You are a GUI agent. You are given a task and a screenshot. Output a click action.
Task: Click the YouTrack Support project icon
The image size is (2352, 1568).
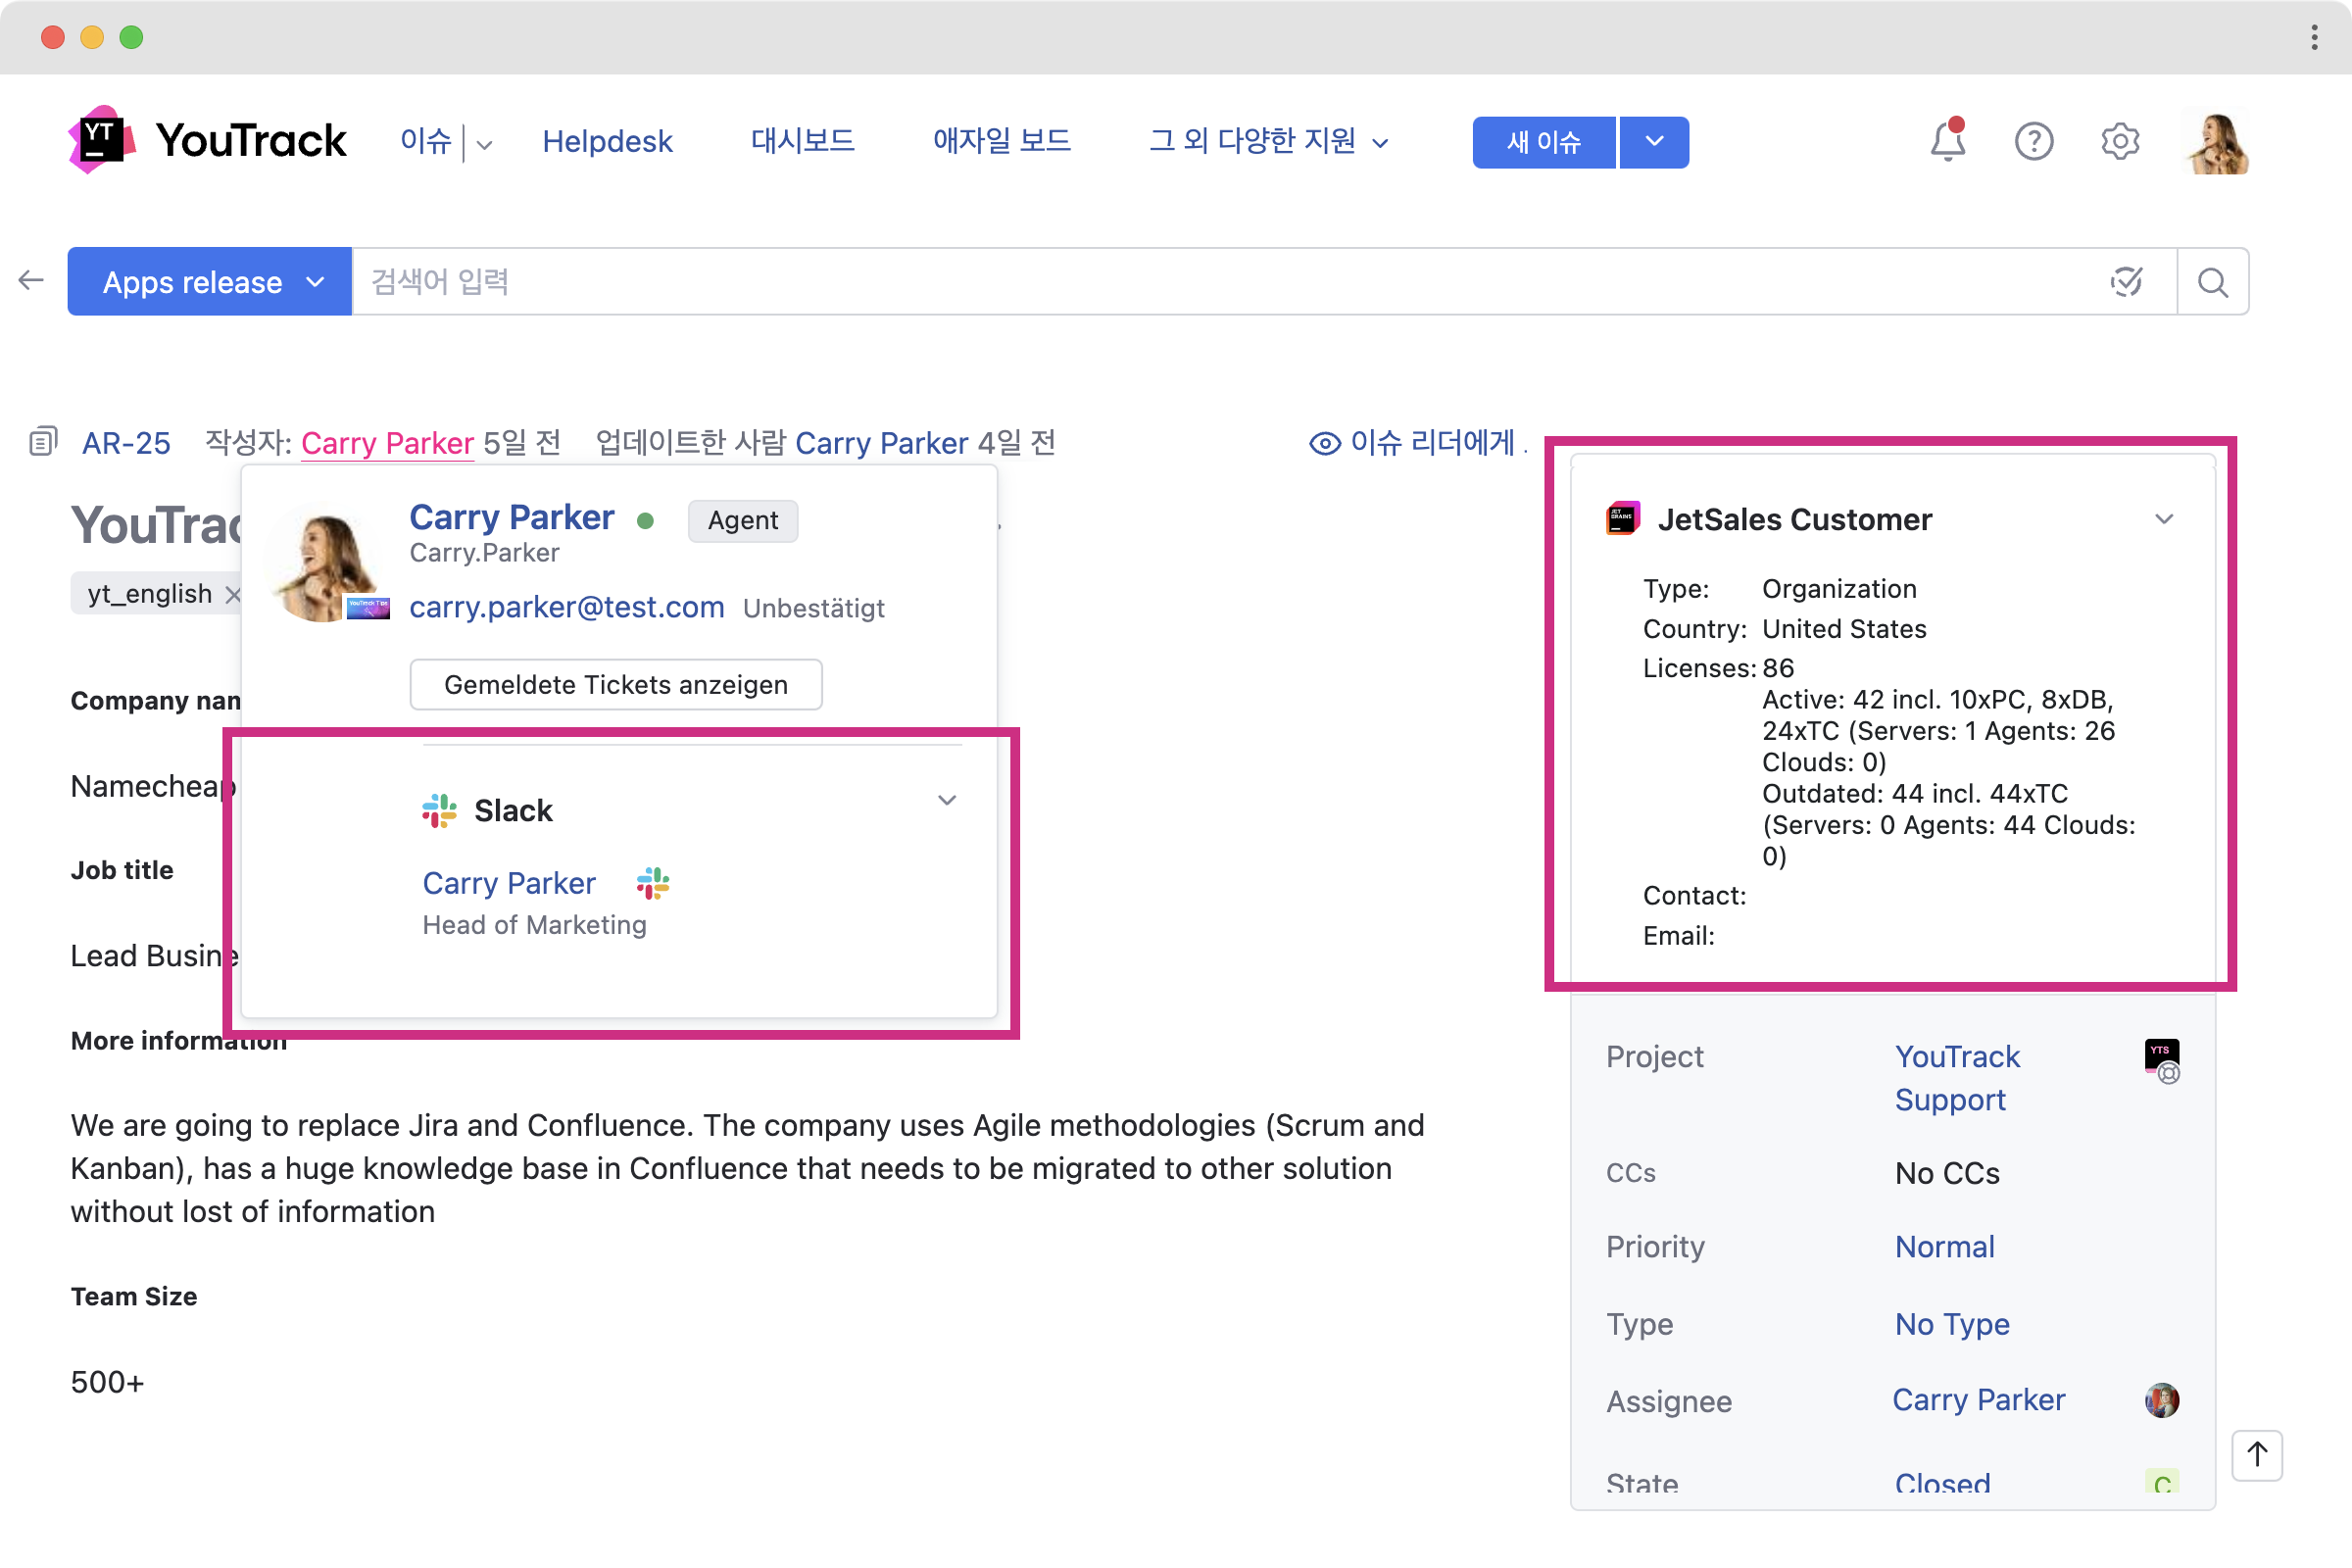pos(2161,1060)
